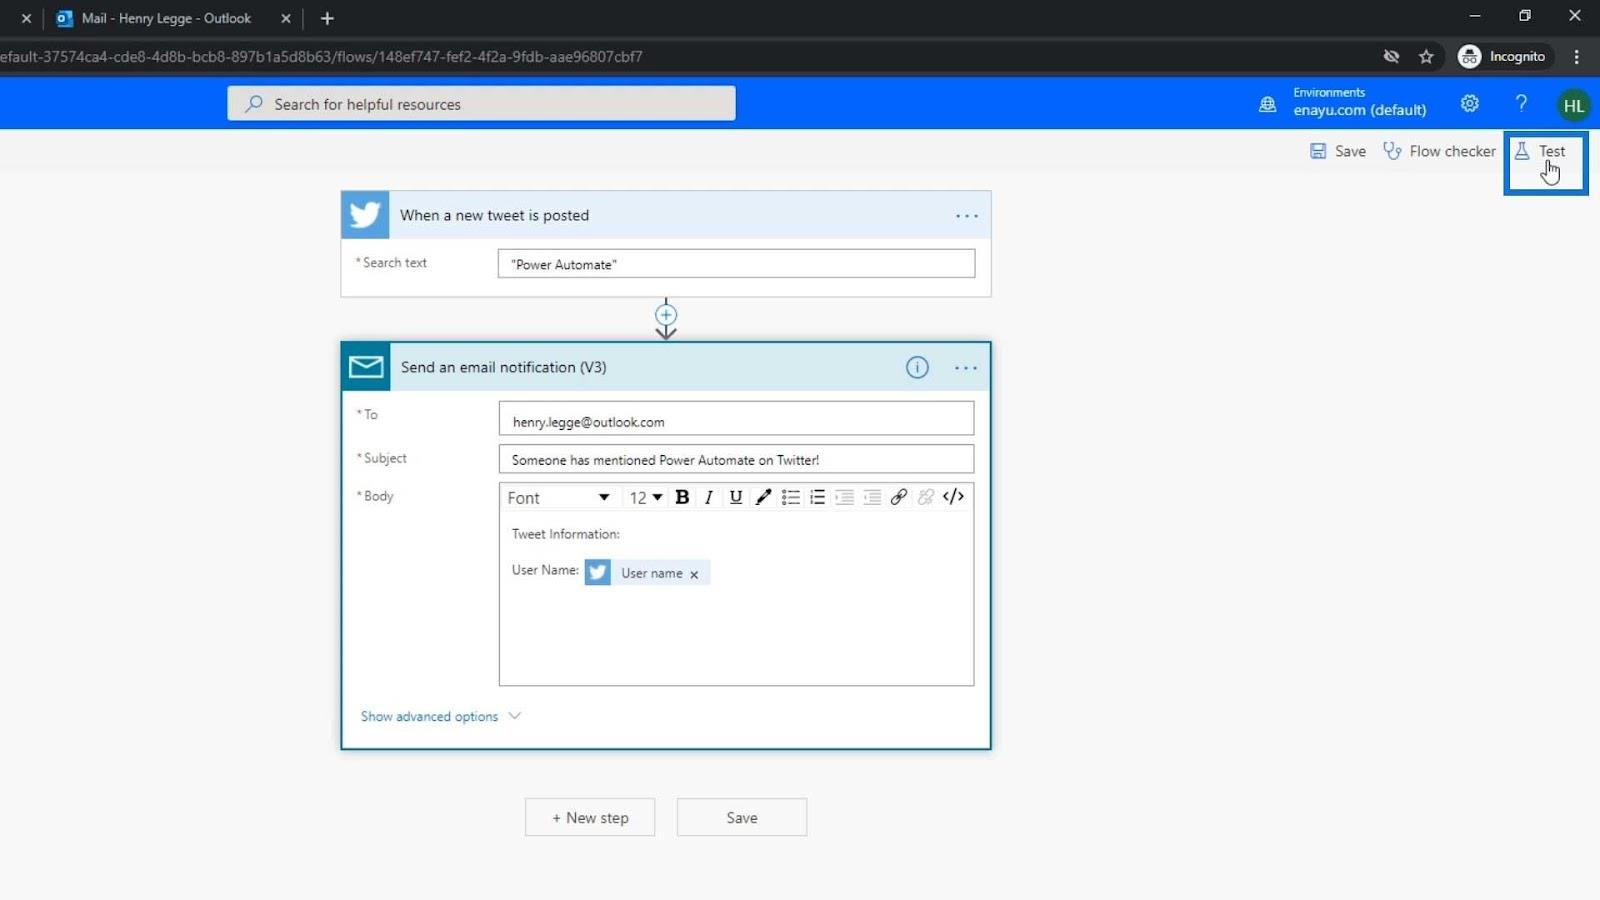The height and width of the screenshot is (900, 1600).
Task: Remove the User name dynamic token
Action: (694, 574)
